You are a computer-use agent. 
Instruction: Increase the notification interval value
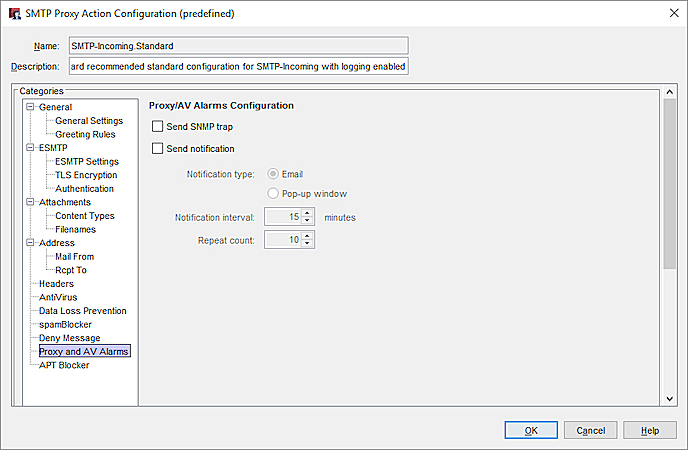pyautogui.click(x=308, y=212)
